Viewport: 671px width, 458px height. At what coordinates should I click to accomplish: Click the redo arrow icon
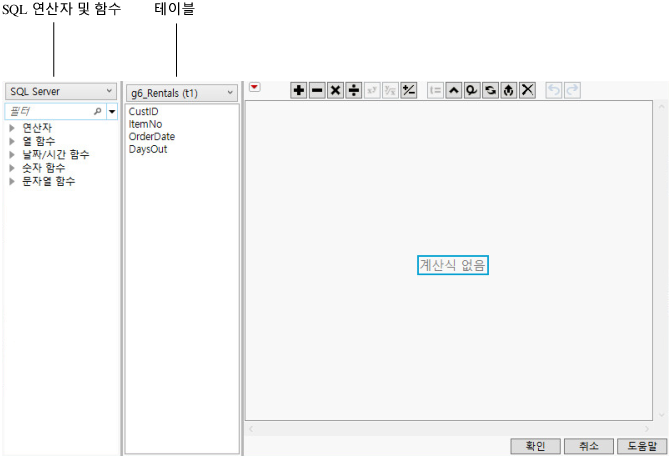click(572, 90)
